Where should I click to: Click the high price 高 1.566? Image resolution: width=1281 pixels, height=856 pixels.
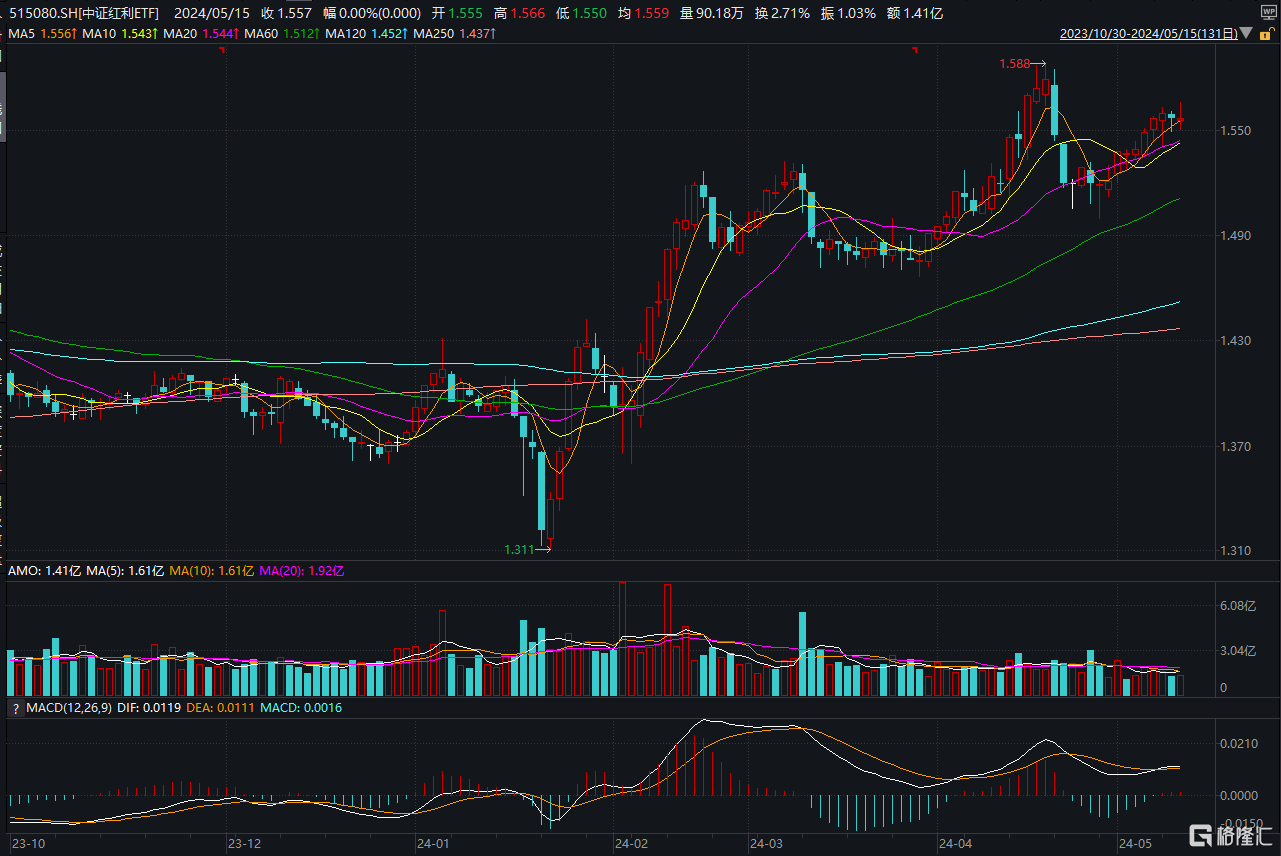click(520, 13)
